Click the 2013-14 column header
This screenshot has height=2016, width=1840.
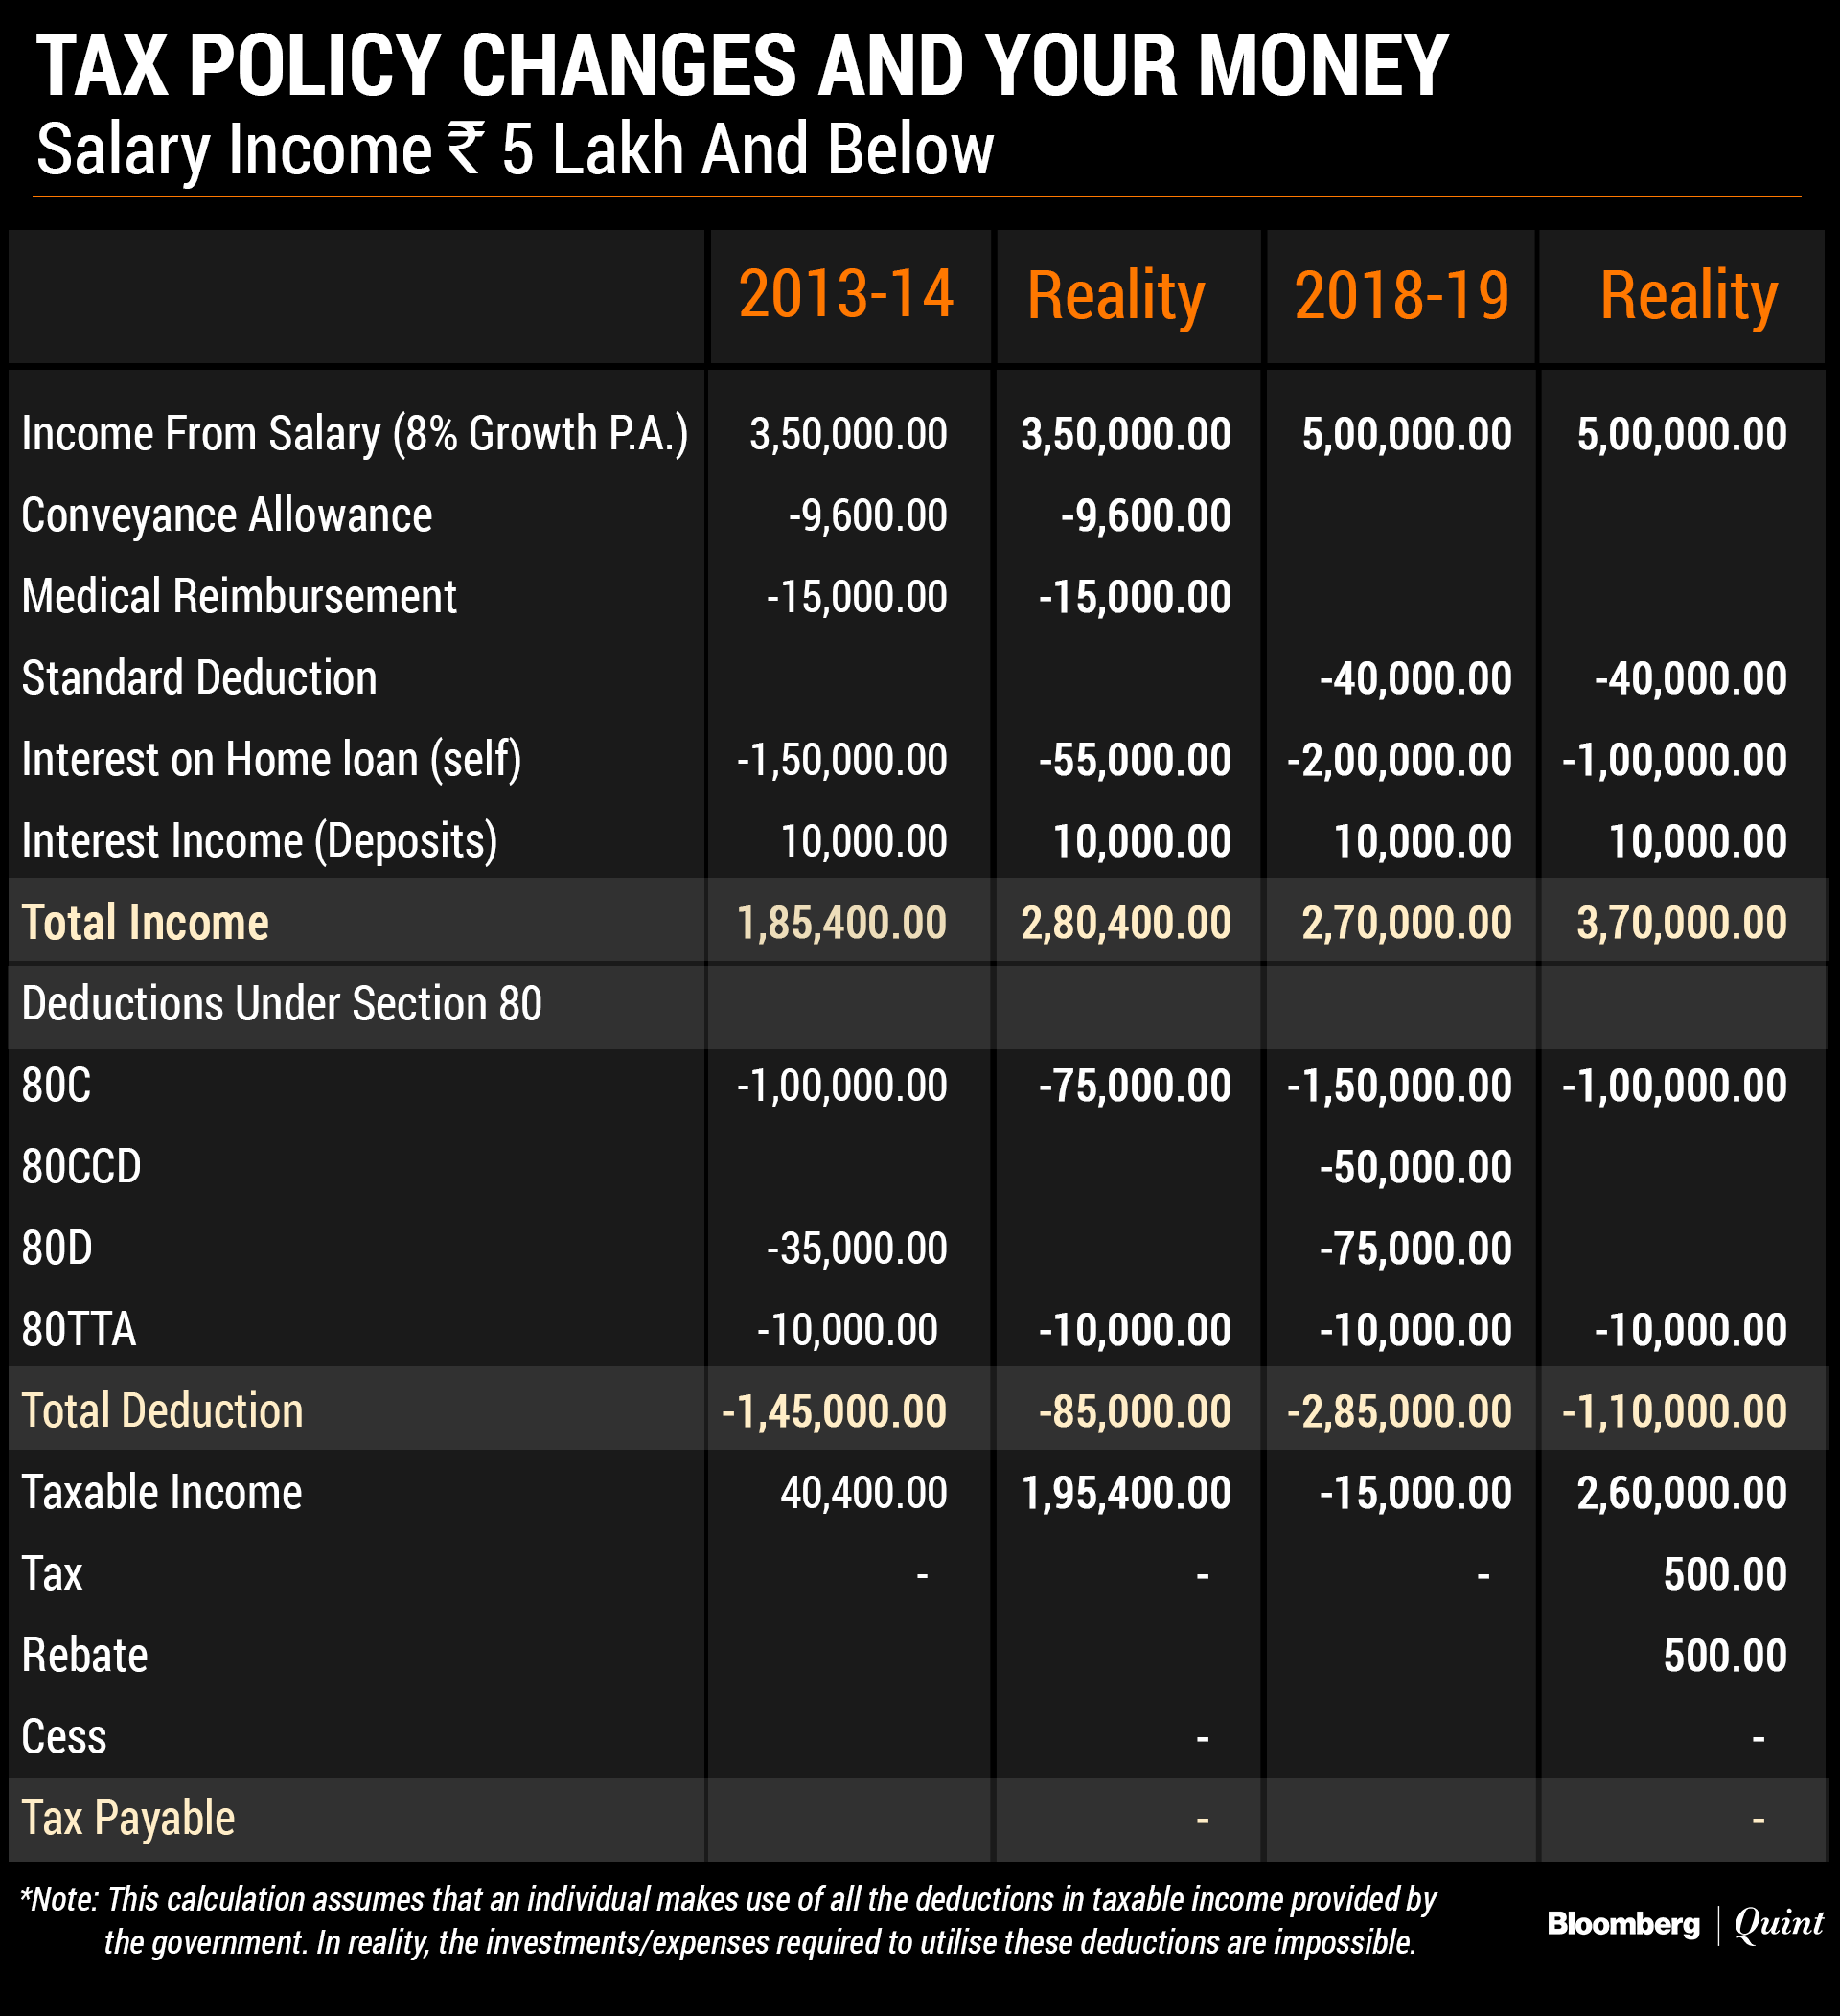(x=846, y=296)
